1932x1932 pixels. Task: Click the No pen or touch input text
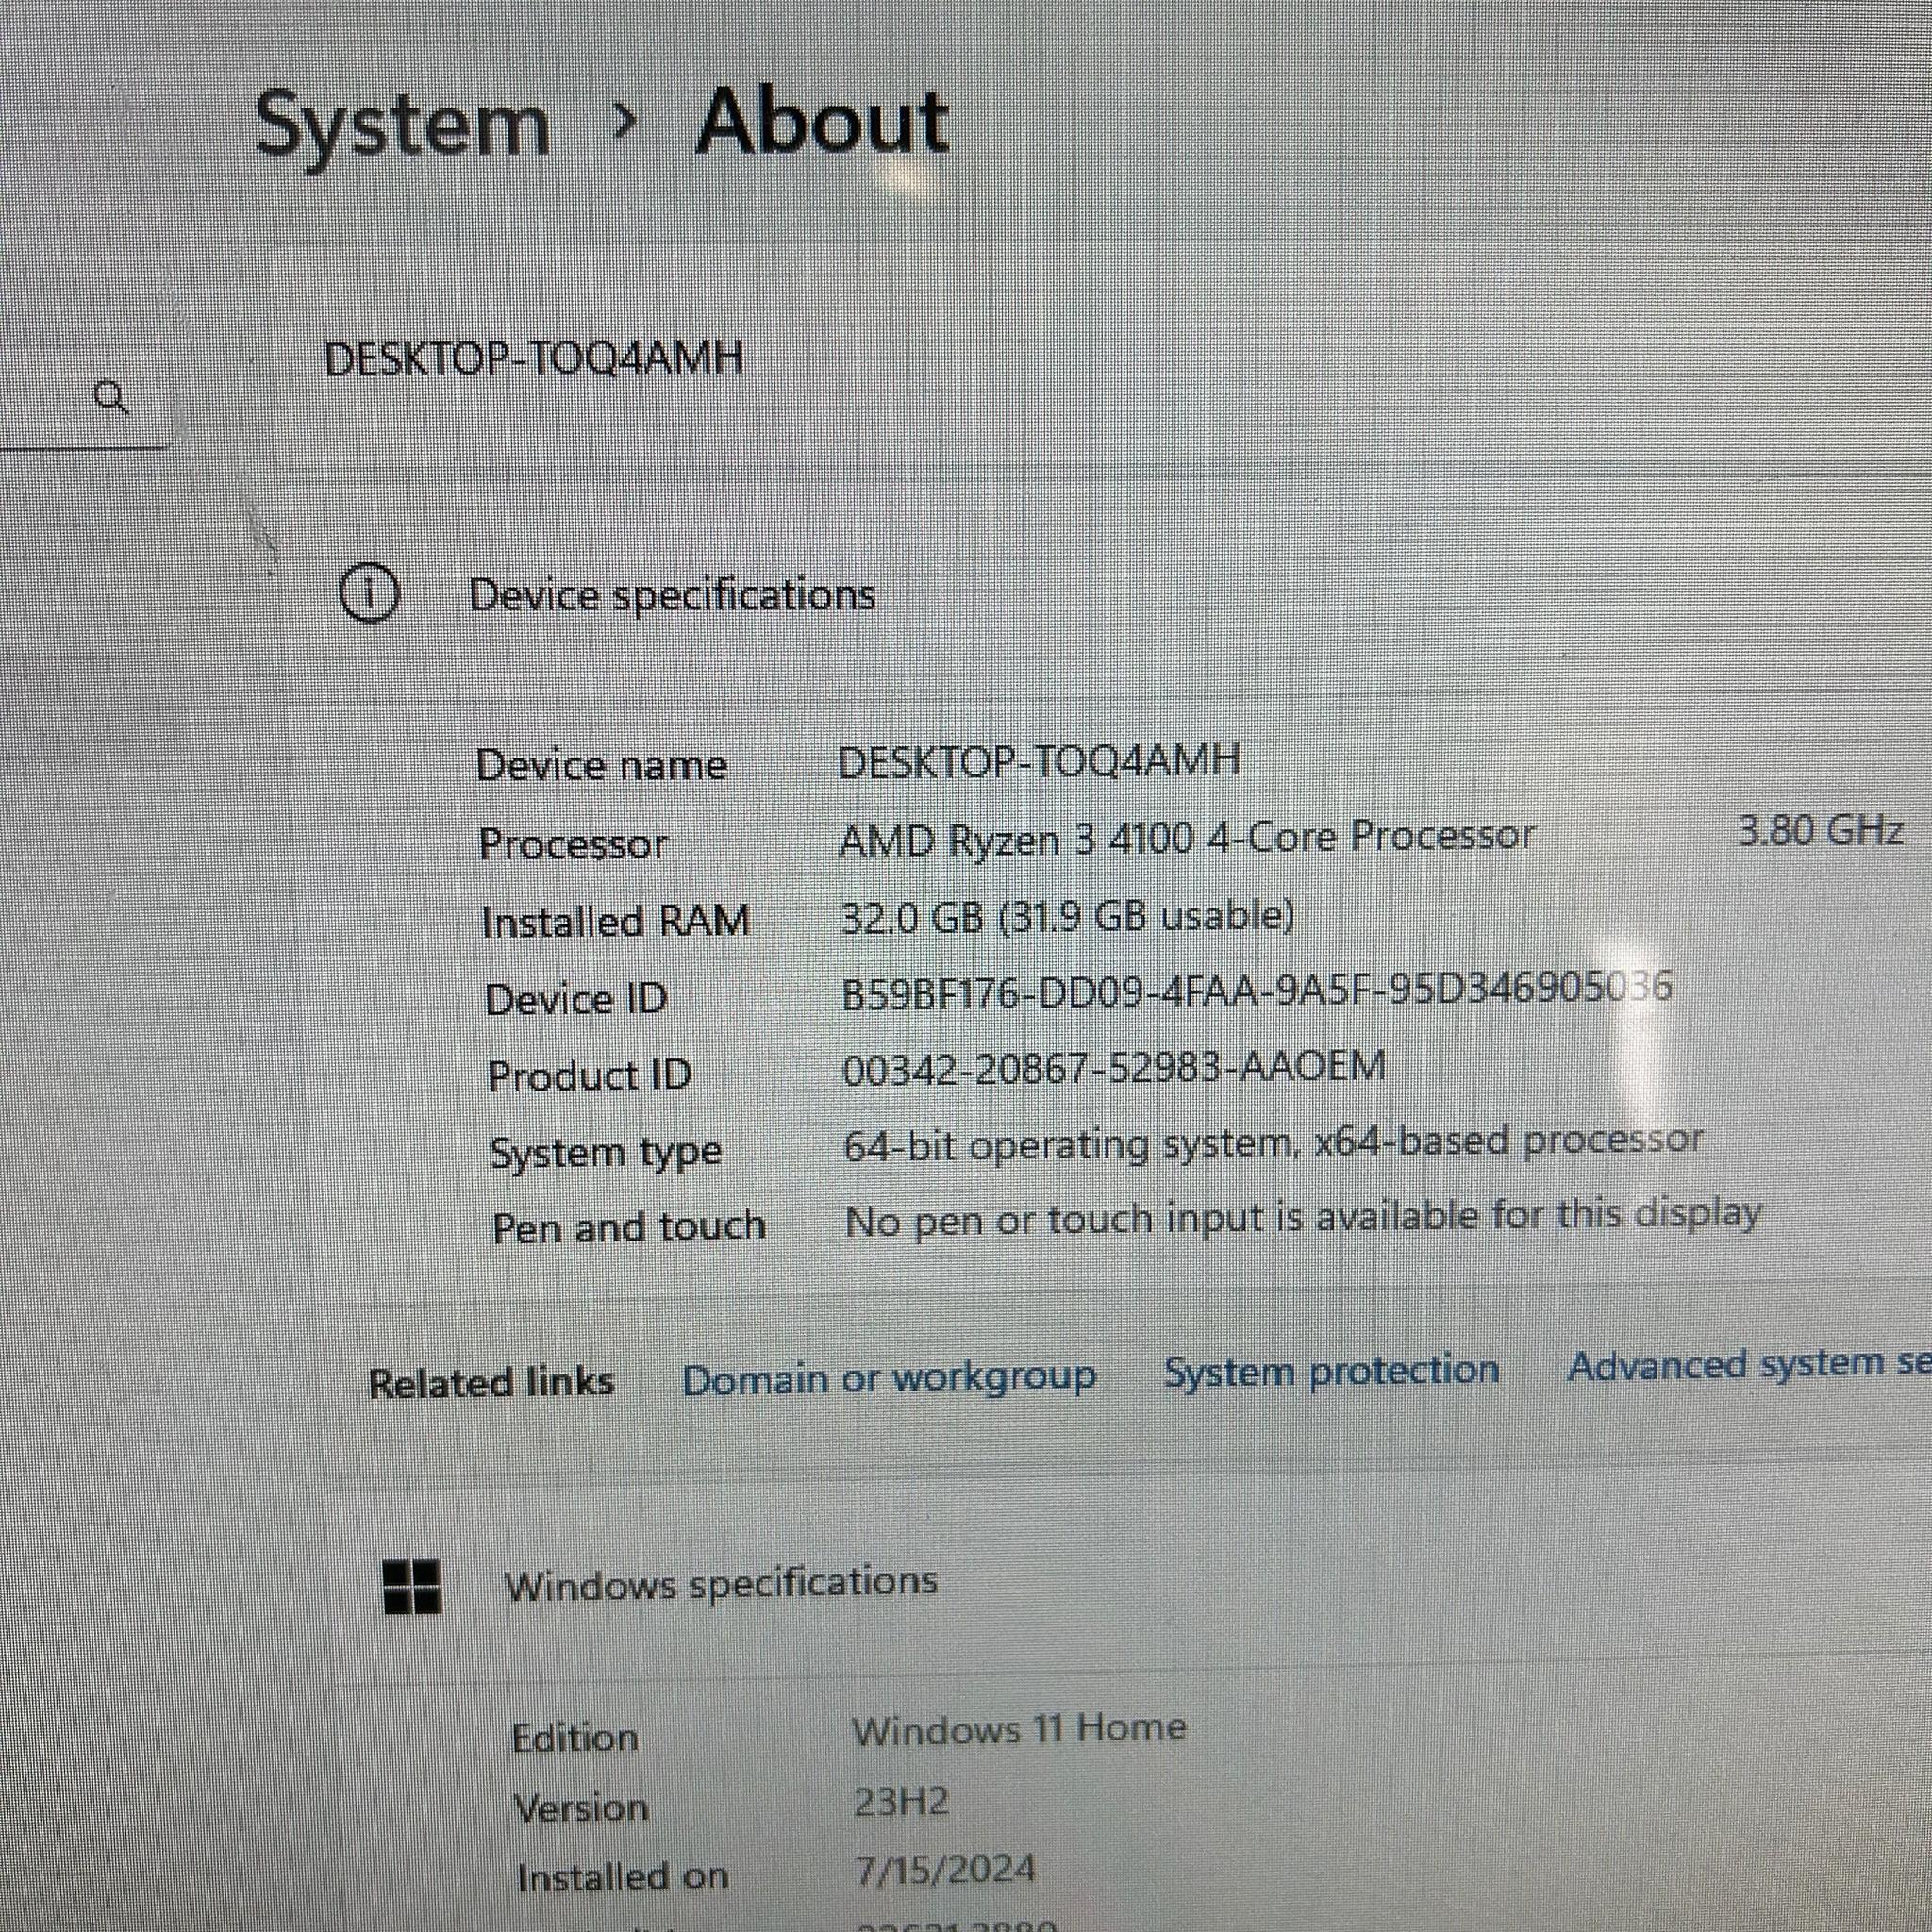(1303, 1218)
